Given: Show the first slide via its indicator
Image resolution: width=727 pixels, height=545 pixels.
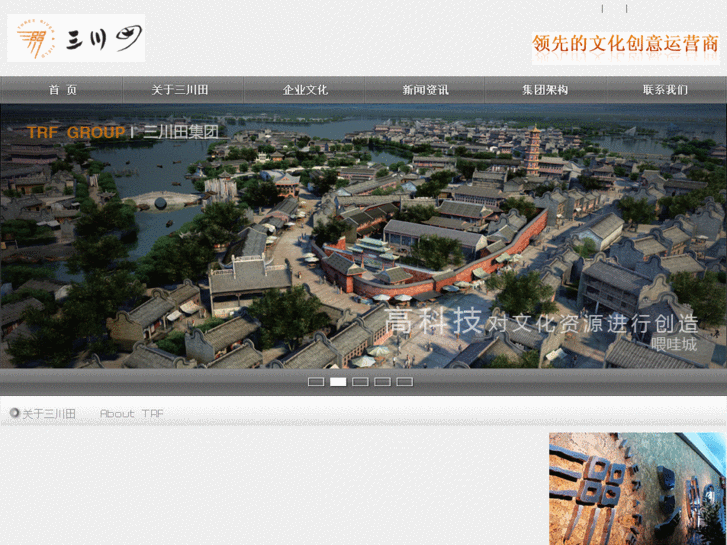Looking at the screenshot, I should [x=316, y=382].
